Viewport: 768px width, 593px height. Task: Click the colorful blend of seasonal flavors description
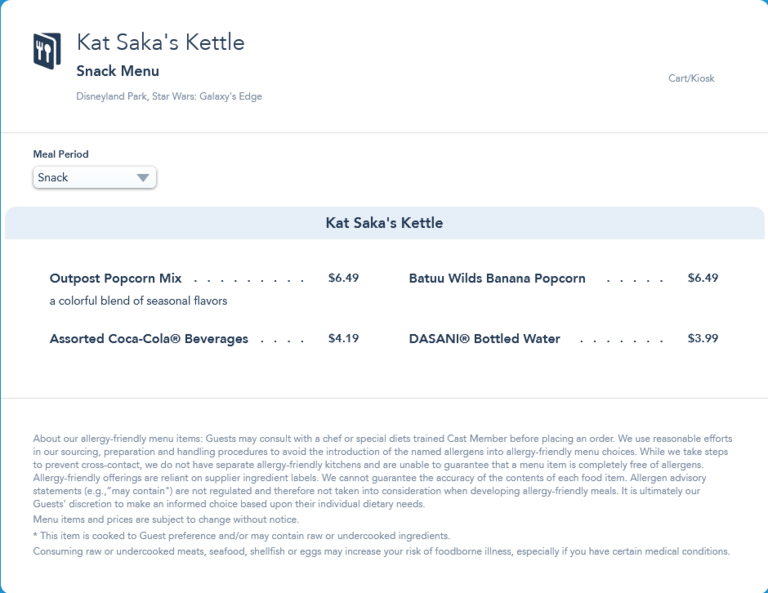coord(138,301)
